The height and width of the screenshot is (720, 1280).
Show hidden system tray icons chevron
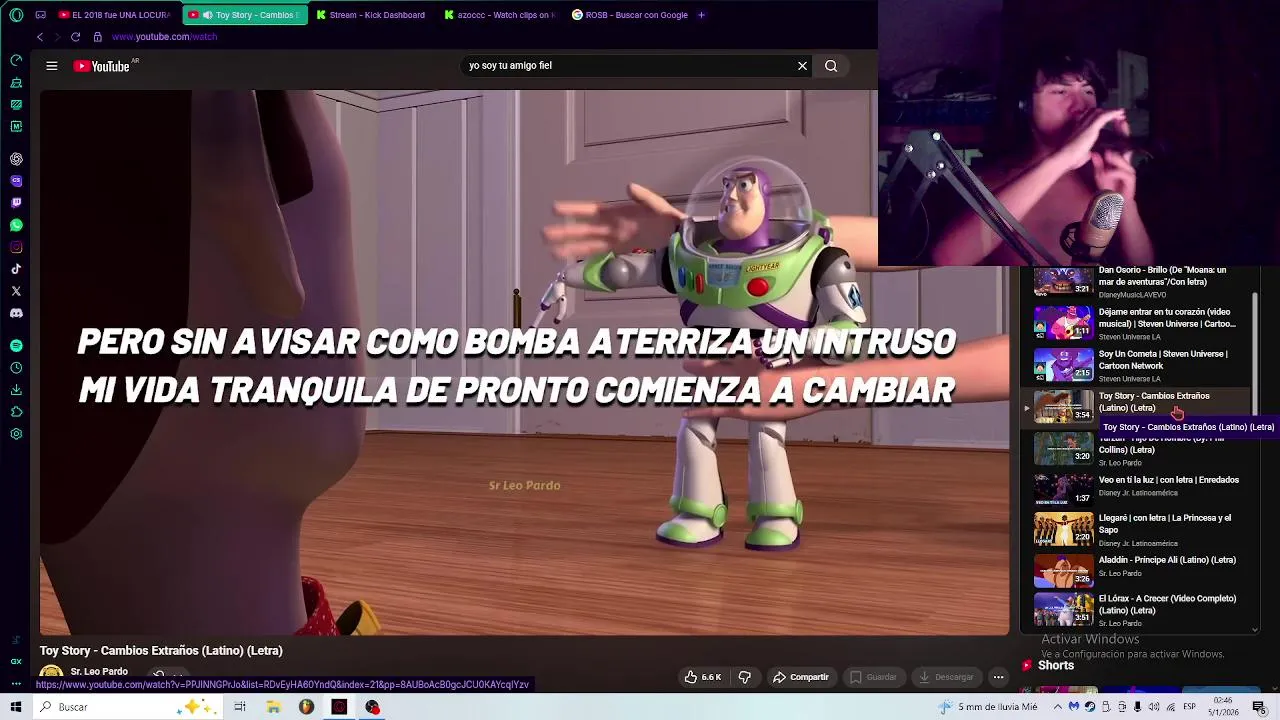[1058, 707]
